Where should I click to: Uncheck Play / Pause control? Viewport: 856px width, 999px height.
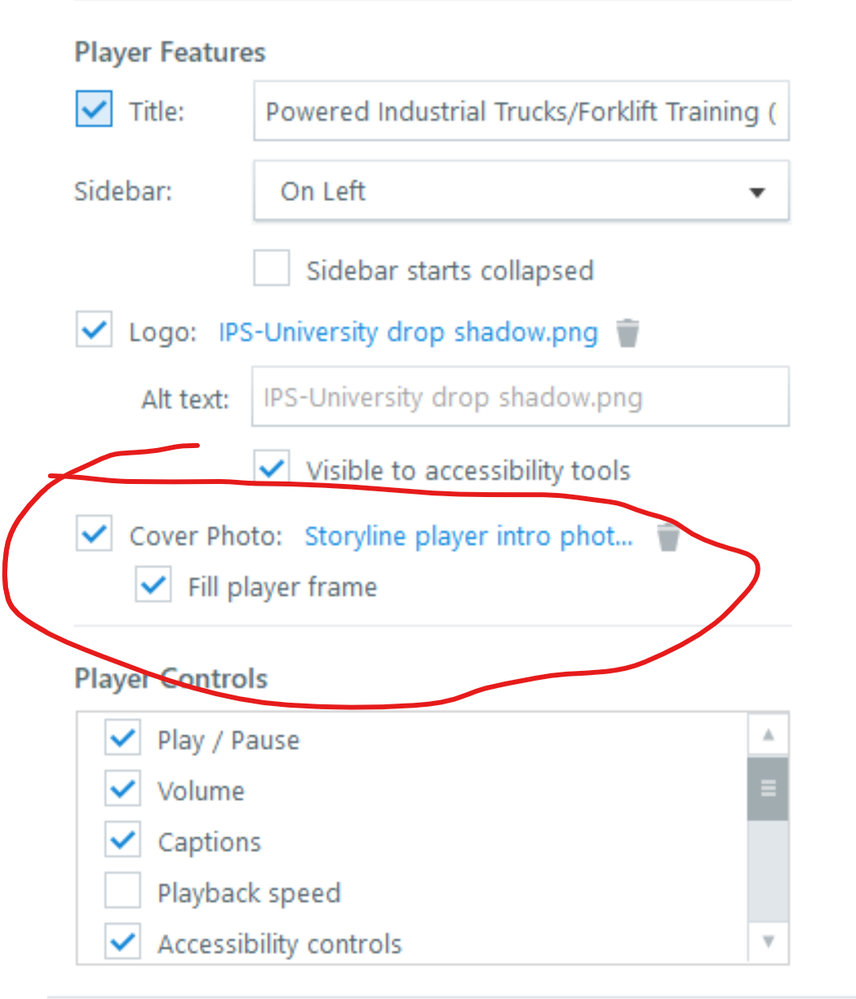click(123, 739)
